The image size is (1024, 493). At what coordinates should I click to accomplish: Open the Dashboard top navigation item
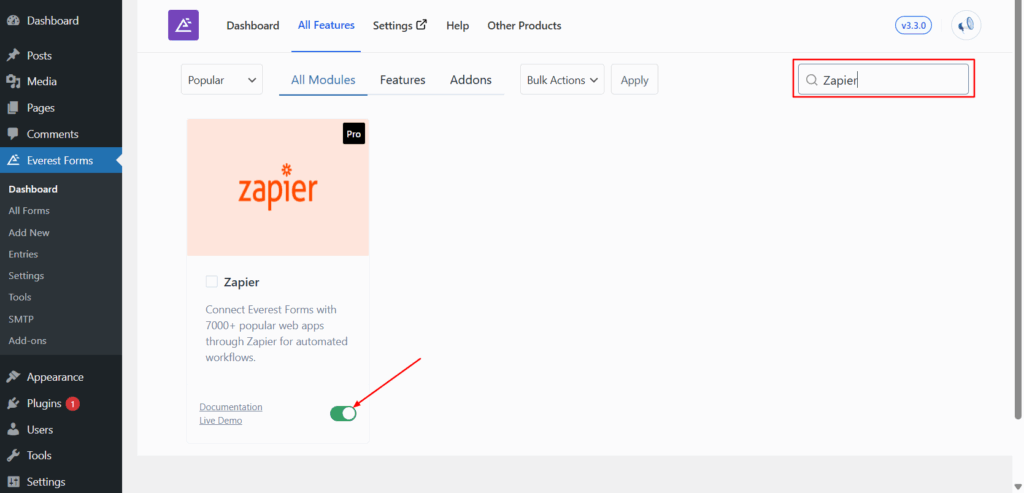253,25
